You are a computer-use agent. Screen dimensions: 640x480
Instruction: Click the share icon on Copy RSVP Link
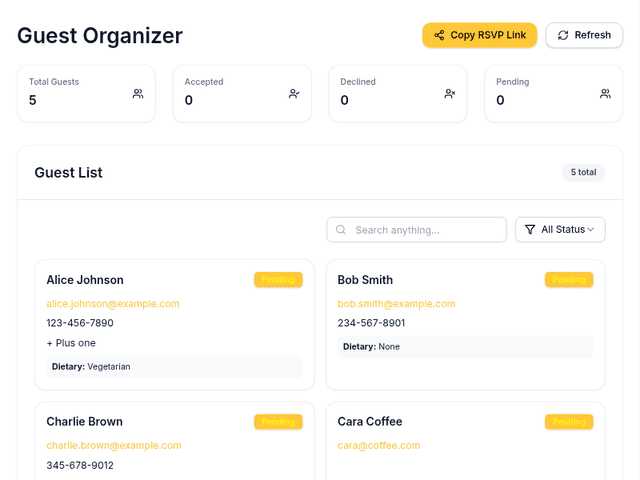tap(439, 35)
